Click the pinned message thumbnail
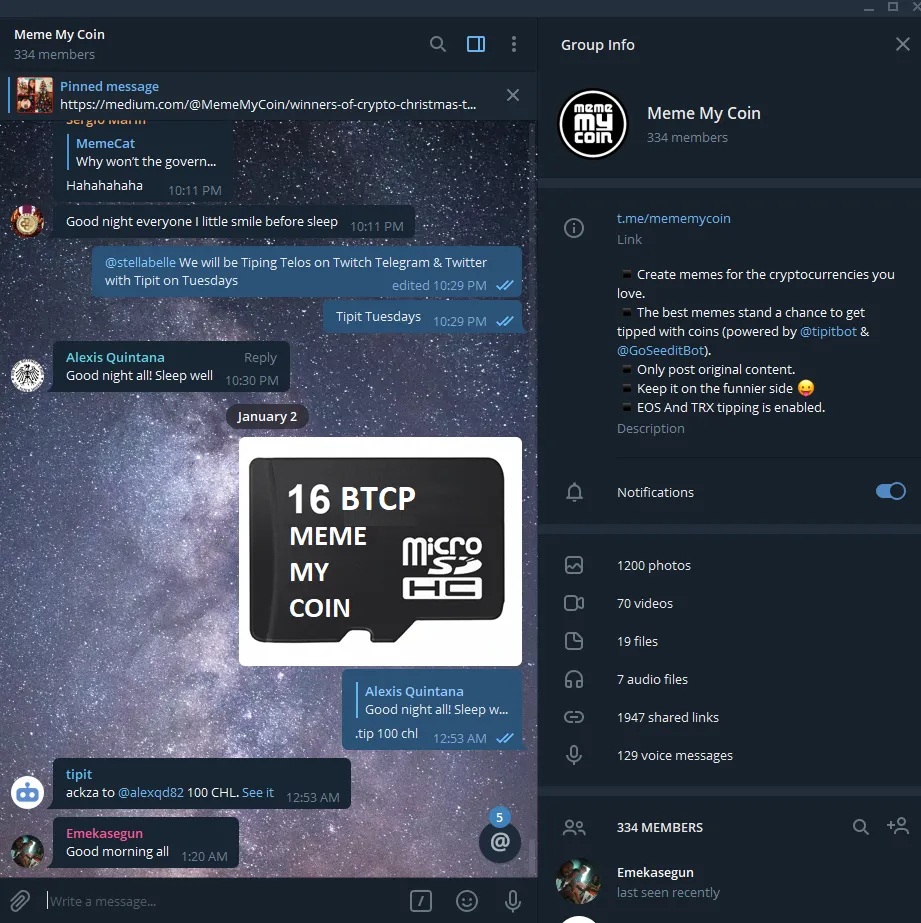The height and width of the screenshot is (923, 921). tap(35, 95)
